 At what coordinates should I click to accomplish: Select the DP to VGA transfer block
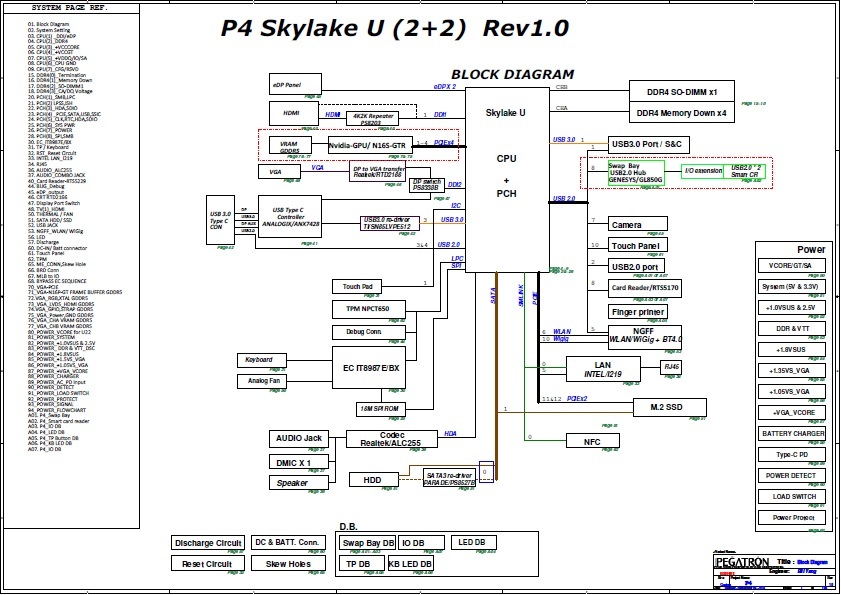point(378,171)
